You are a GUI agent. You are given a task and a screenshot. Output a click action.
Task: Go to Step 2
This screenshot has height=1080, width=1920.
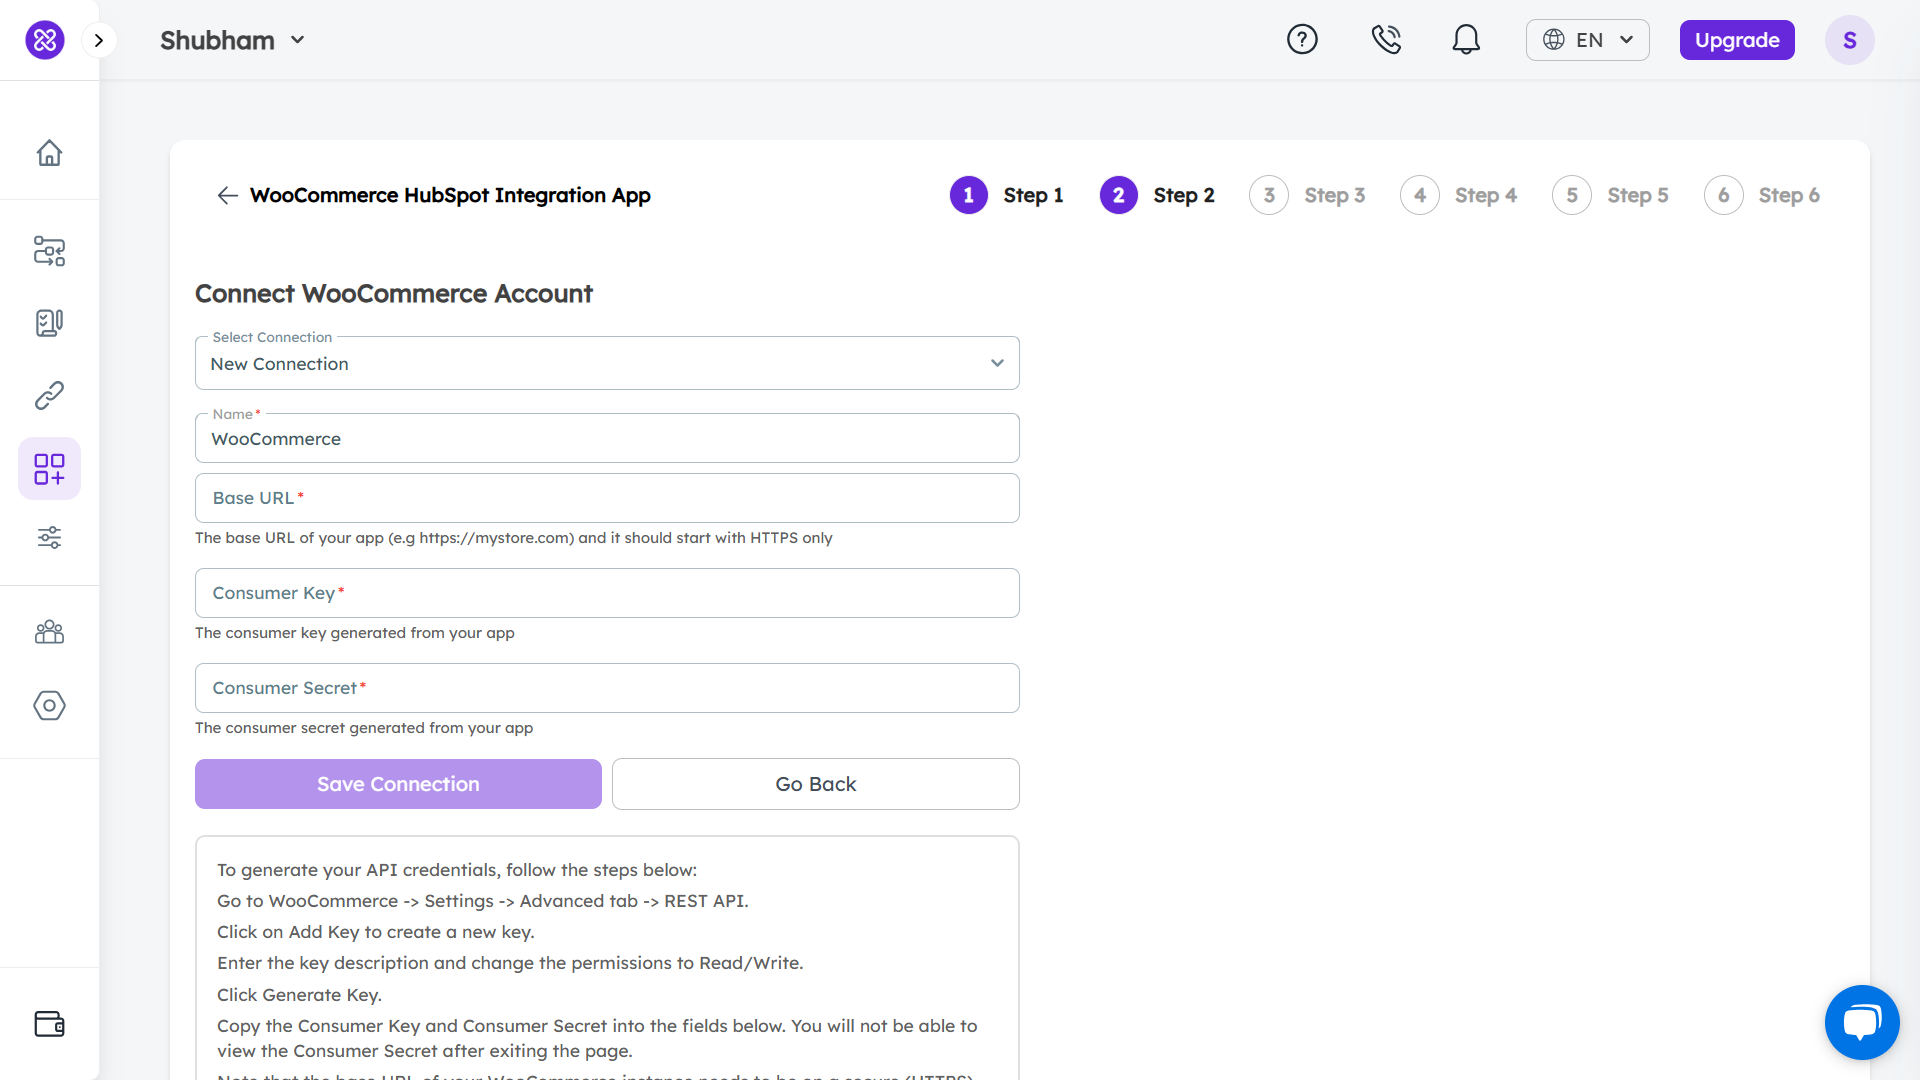[x=1157, y=195]
